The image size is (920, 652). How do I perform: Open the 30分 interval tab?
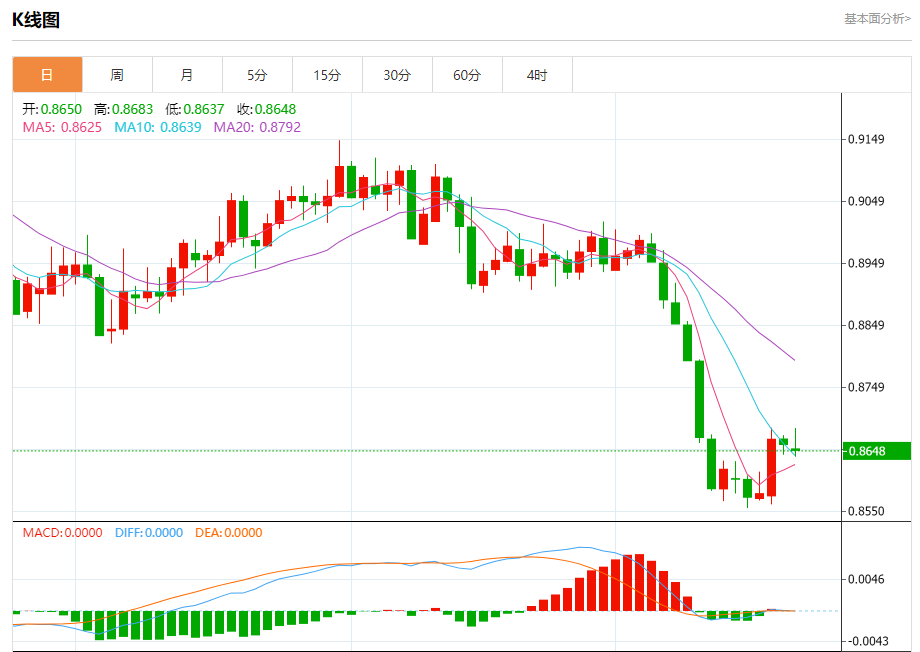(397, 75)
